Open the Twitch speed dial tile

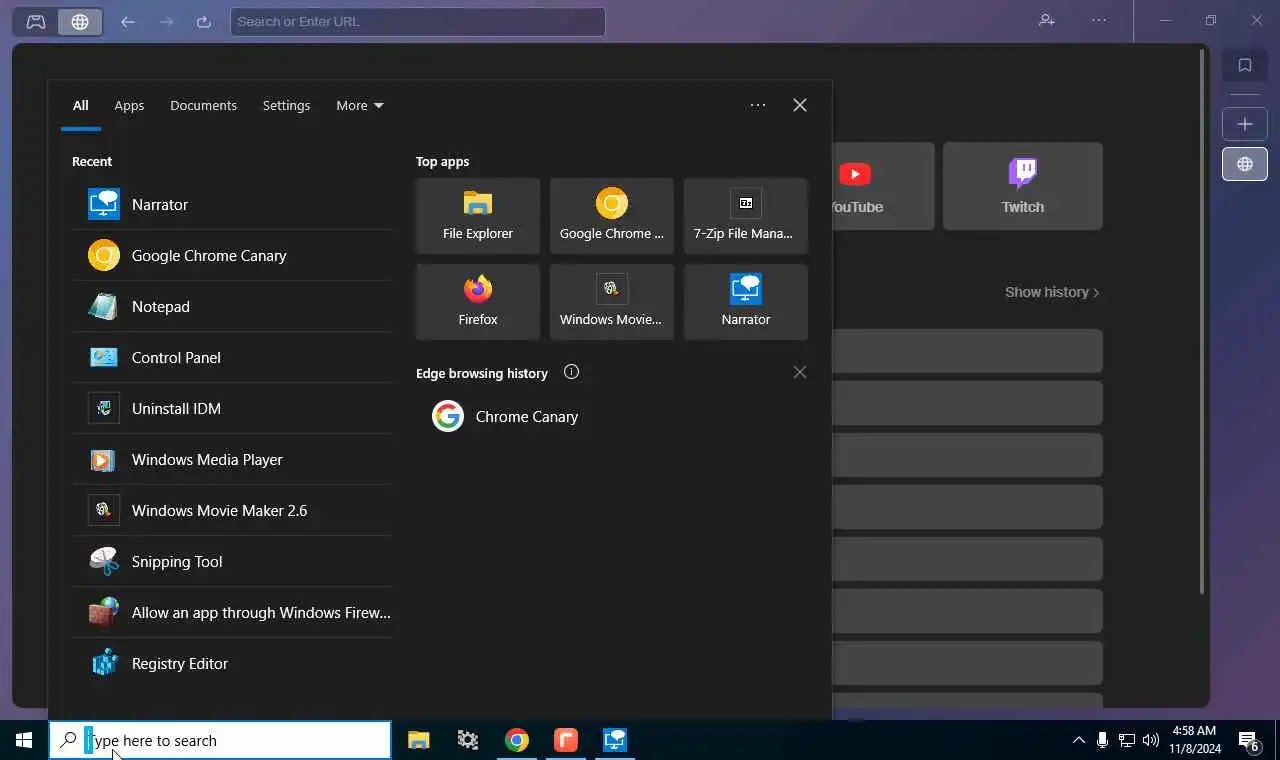pos(1023,186)
